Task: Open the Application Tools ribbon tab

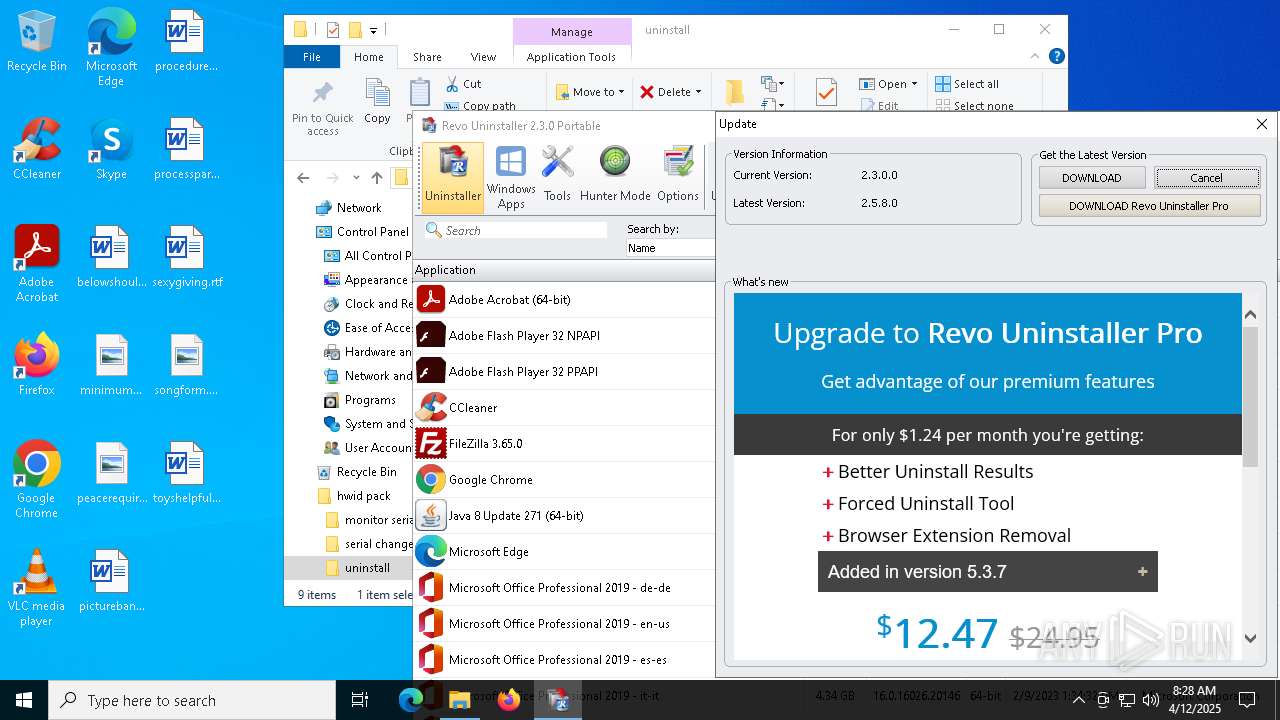Action: click(x=571, y=57)
